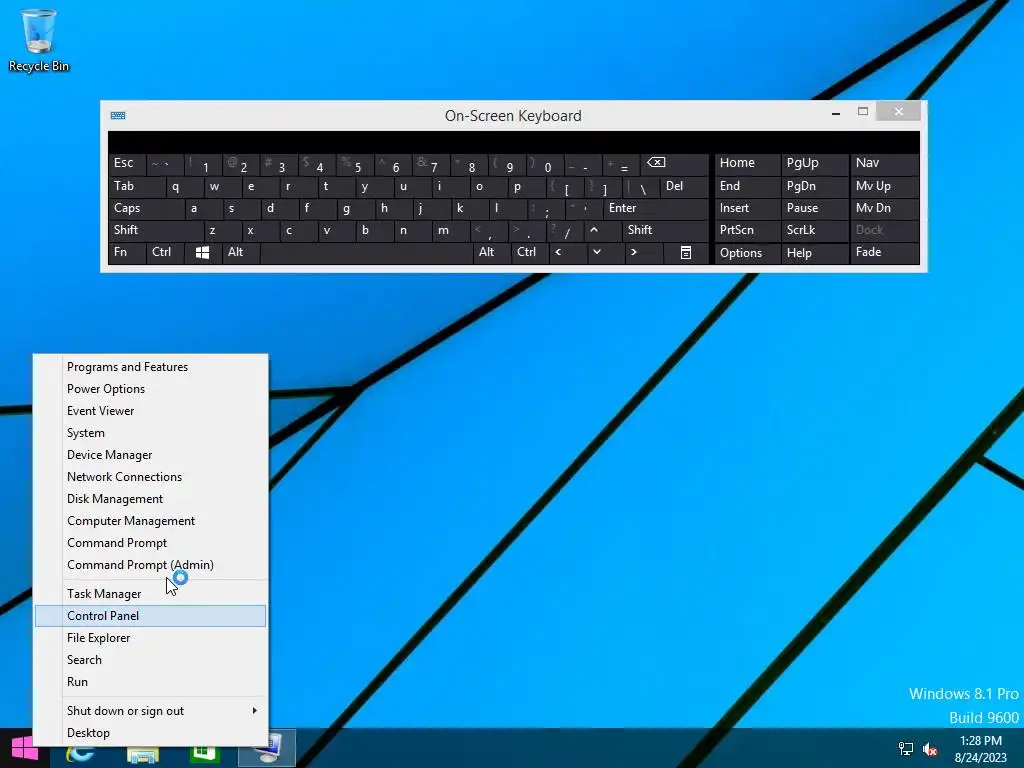Open Task Manager from the menu
Viewport: 1024px width, 768px height.
tap(150, 594)
